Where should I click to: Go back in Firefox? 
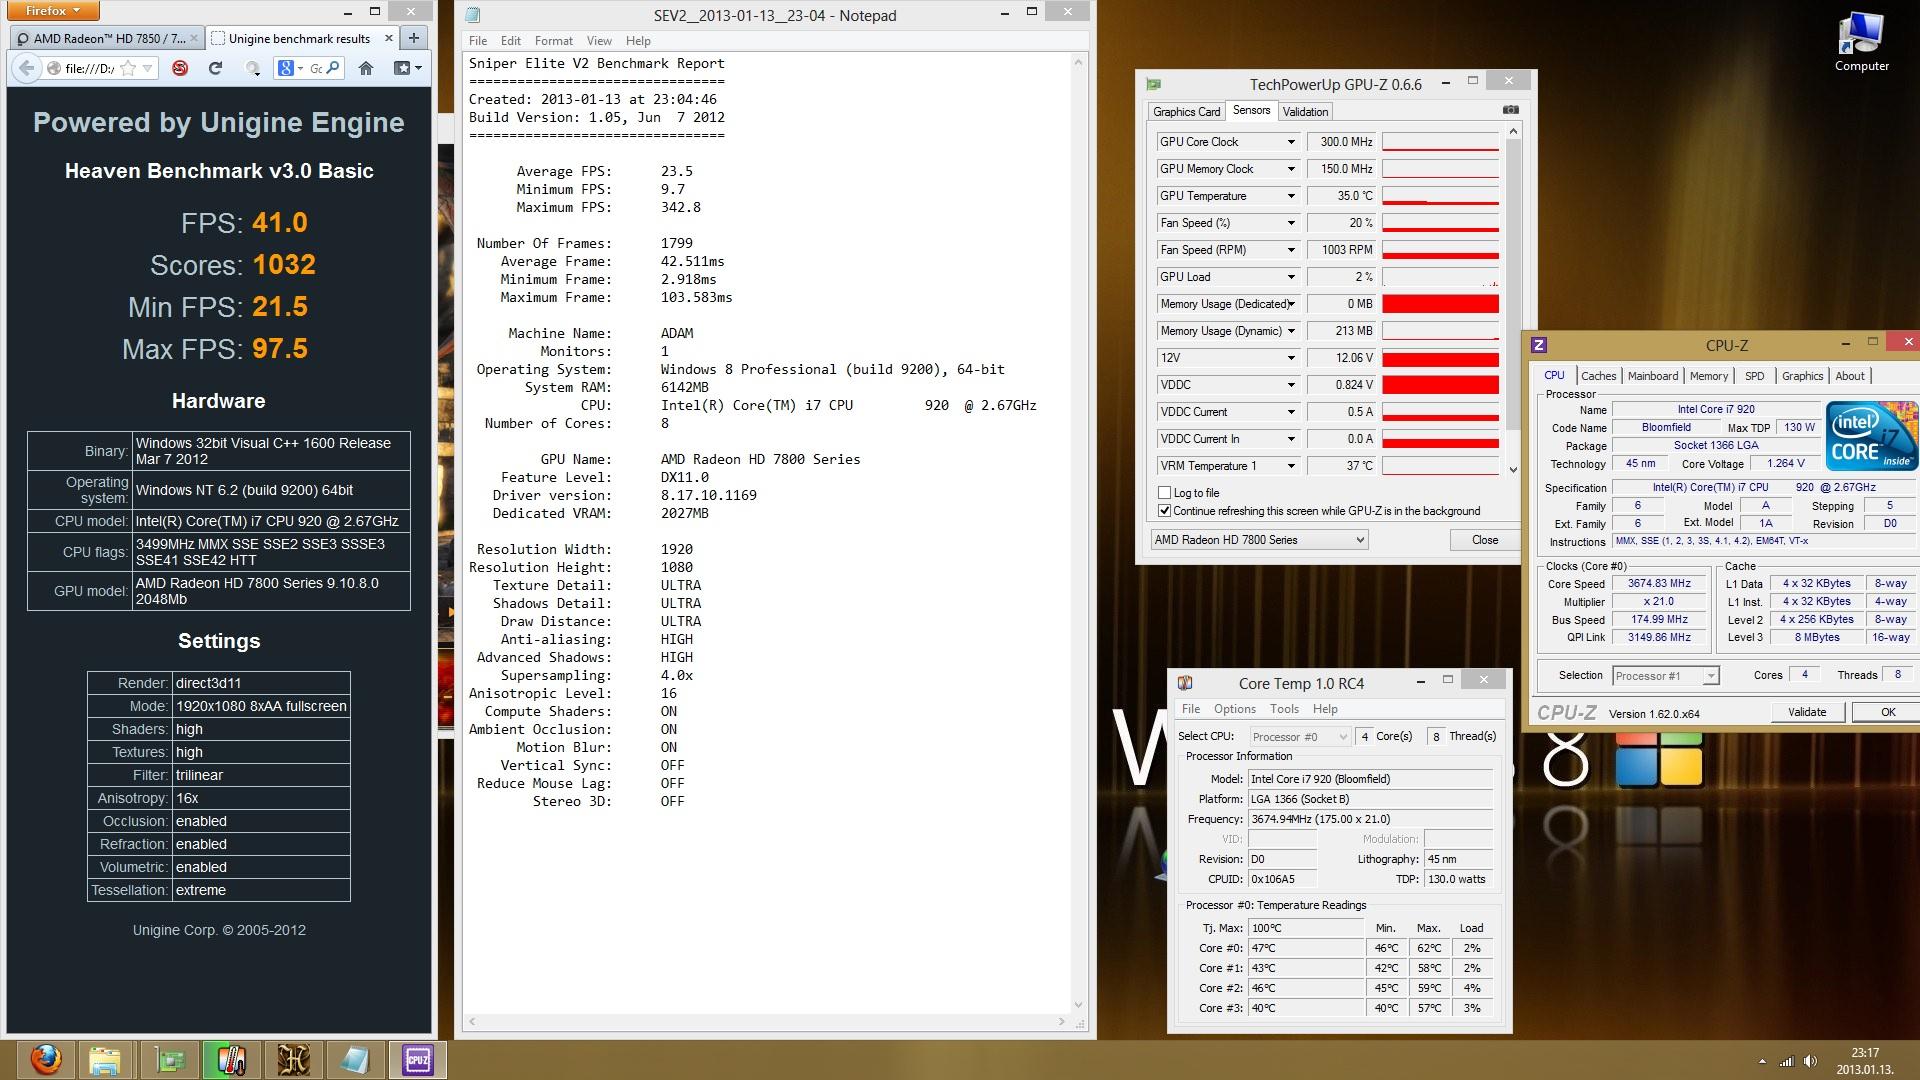pos(26,68)
